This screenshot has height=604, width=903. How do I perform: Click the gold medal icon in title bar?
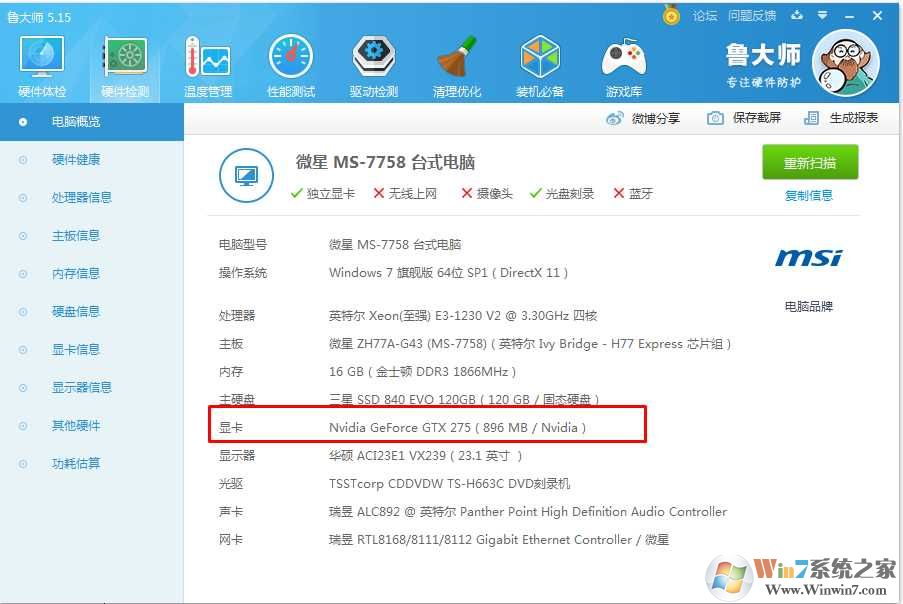[671, 15]
